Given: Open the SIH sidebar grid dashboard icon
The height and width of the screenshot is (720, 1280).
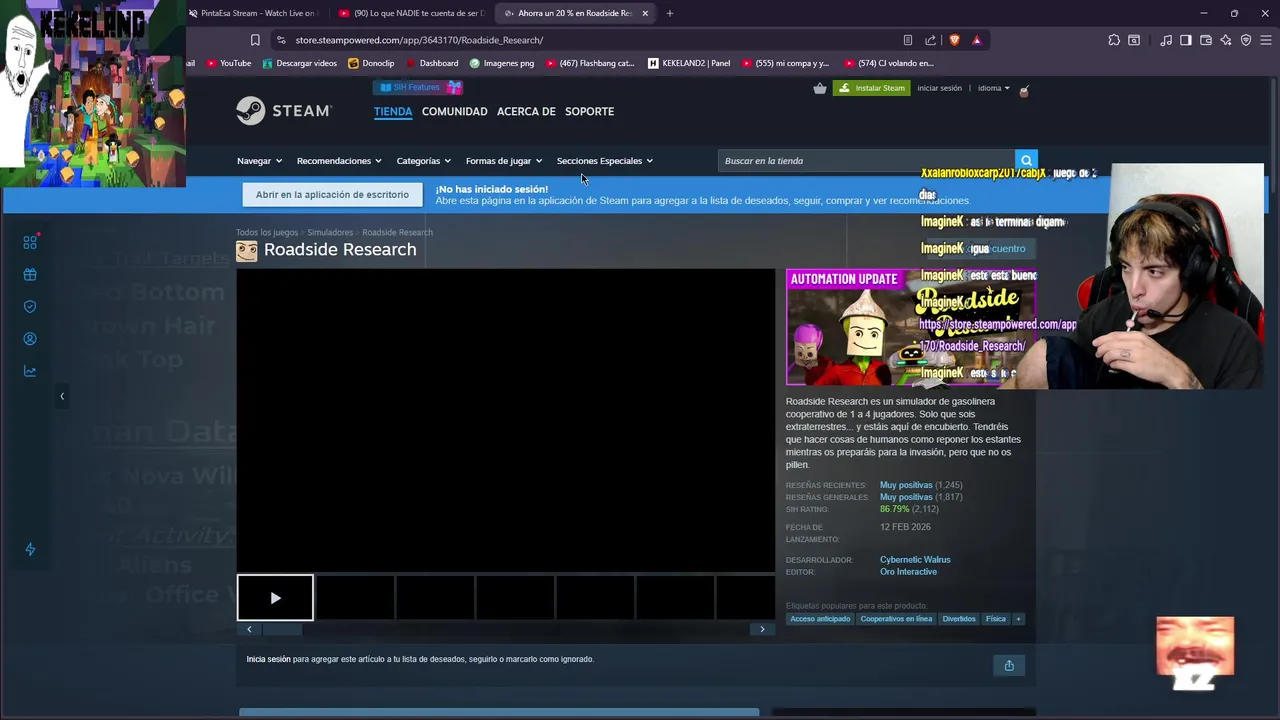Looking at the screenshot, I should [30, 242].
